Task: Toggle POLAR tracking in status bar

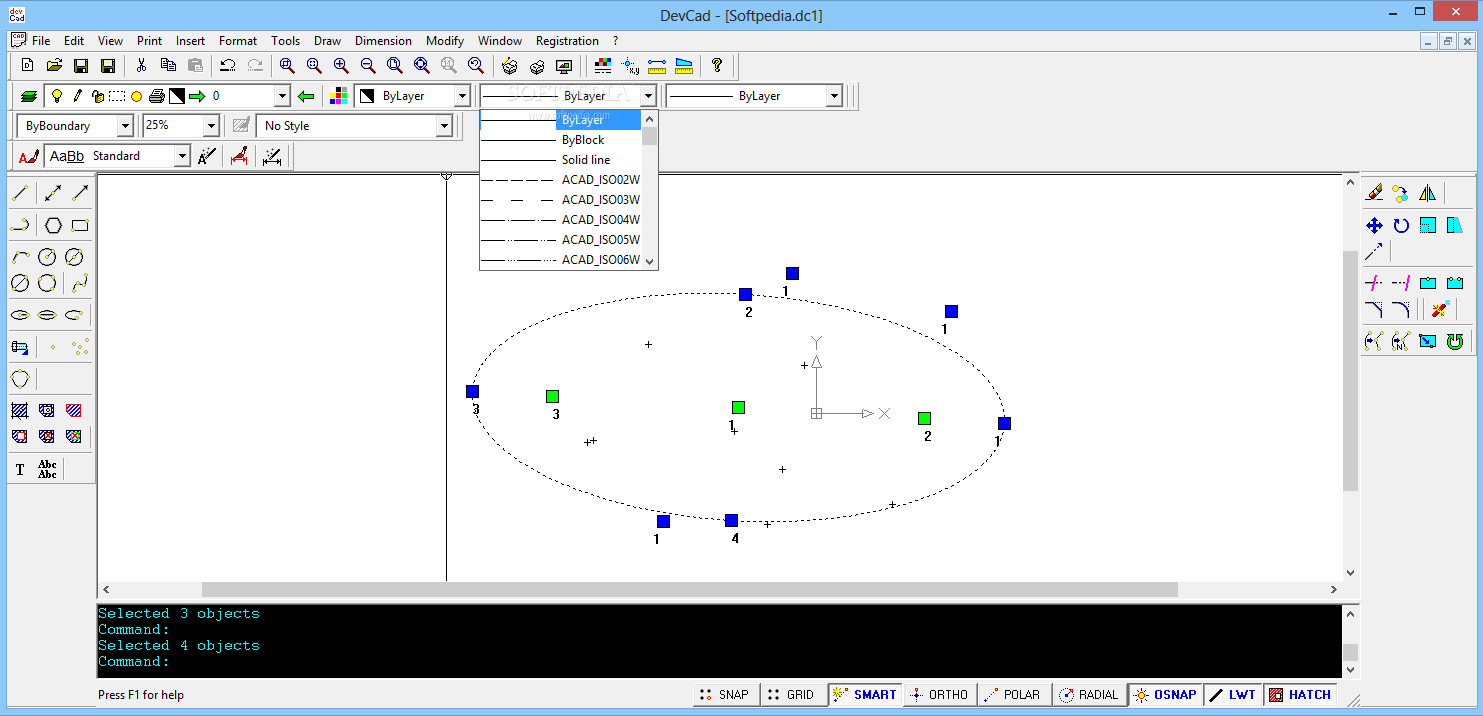Action: [1013, 695]
